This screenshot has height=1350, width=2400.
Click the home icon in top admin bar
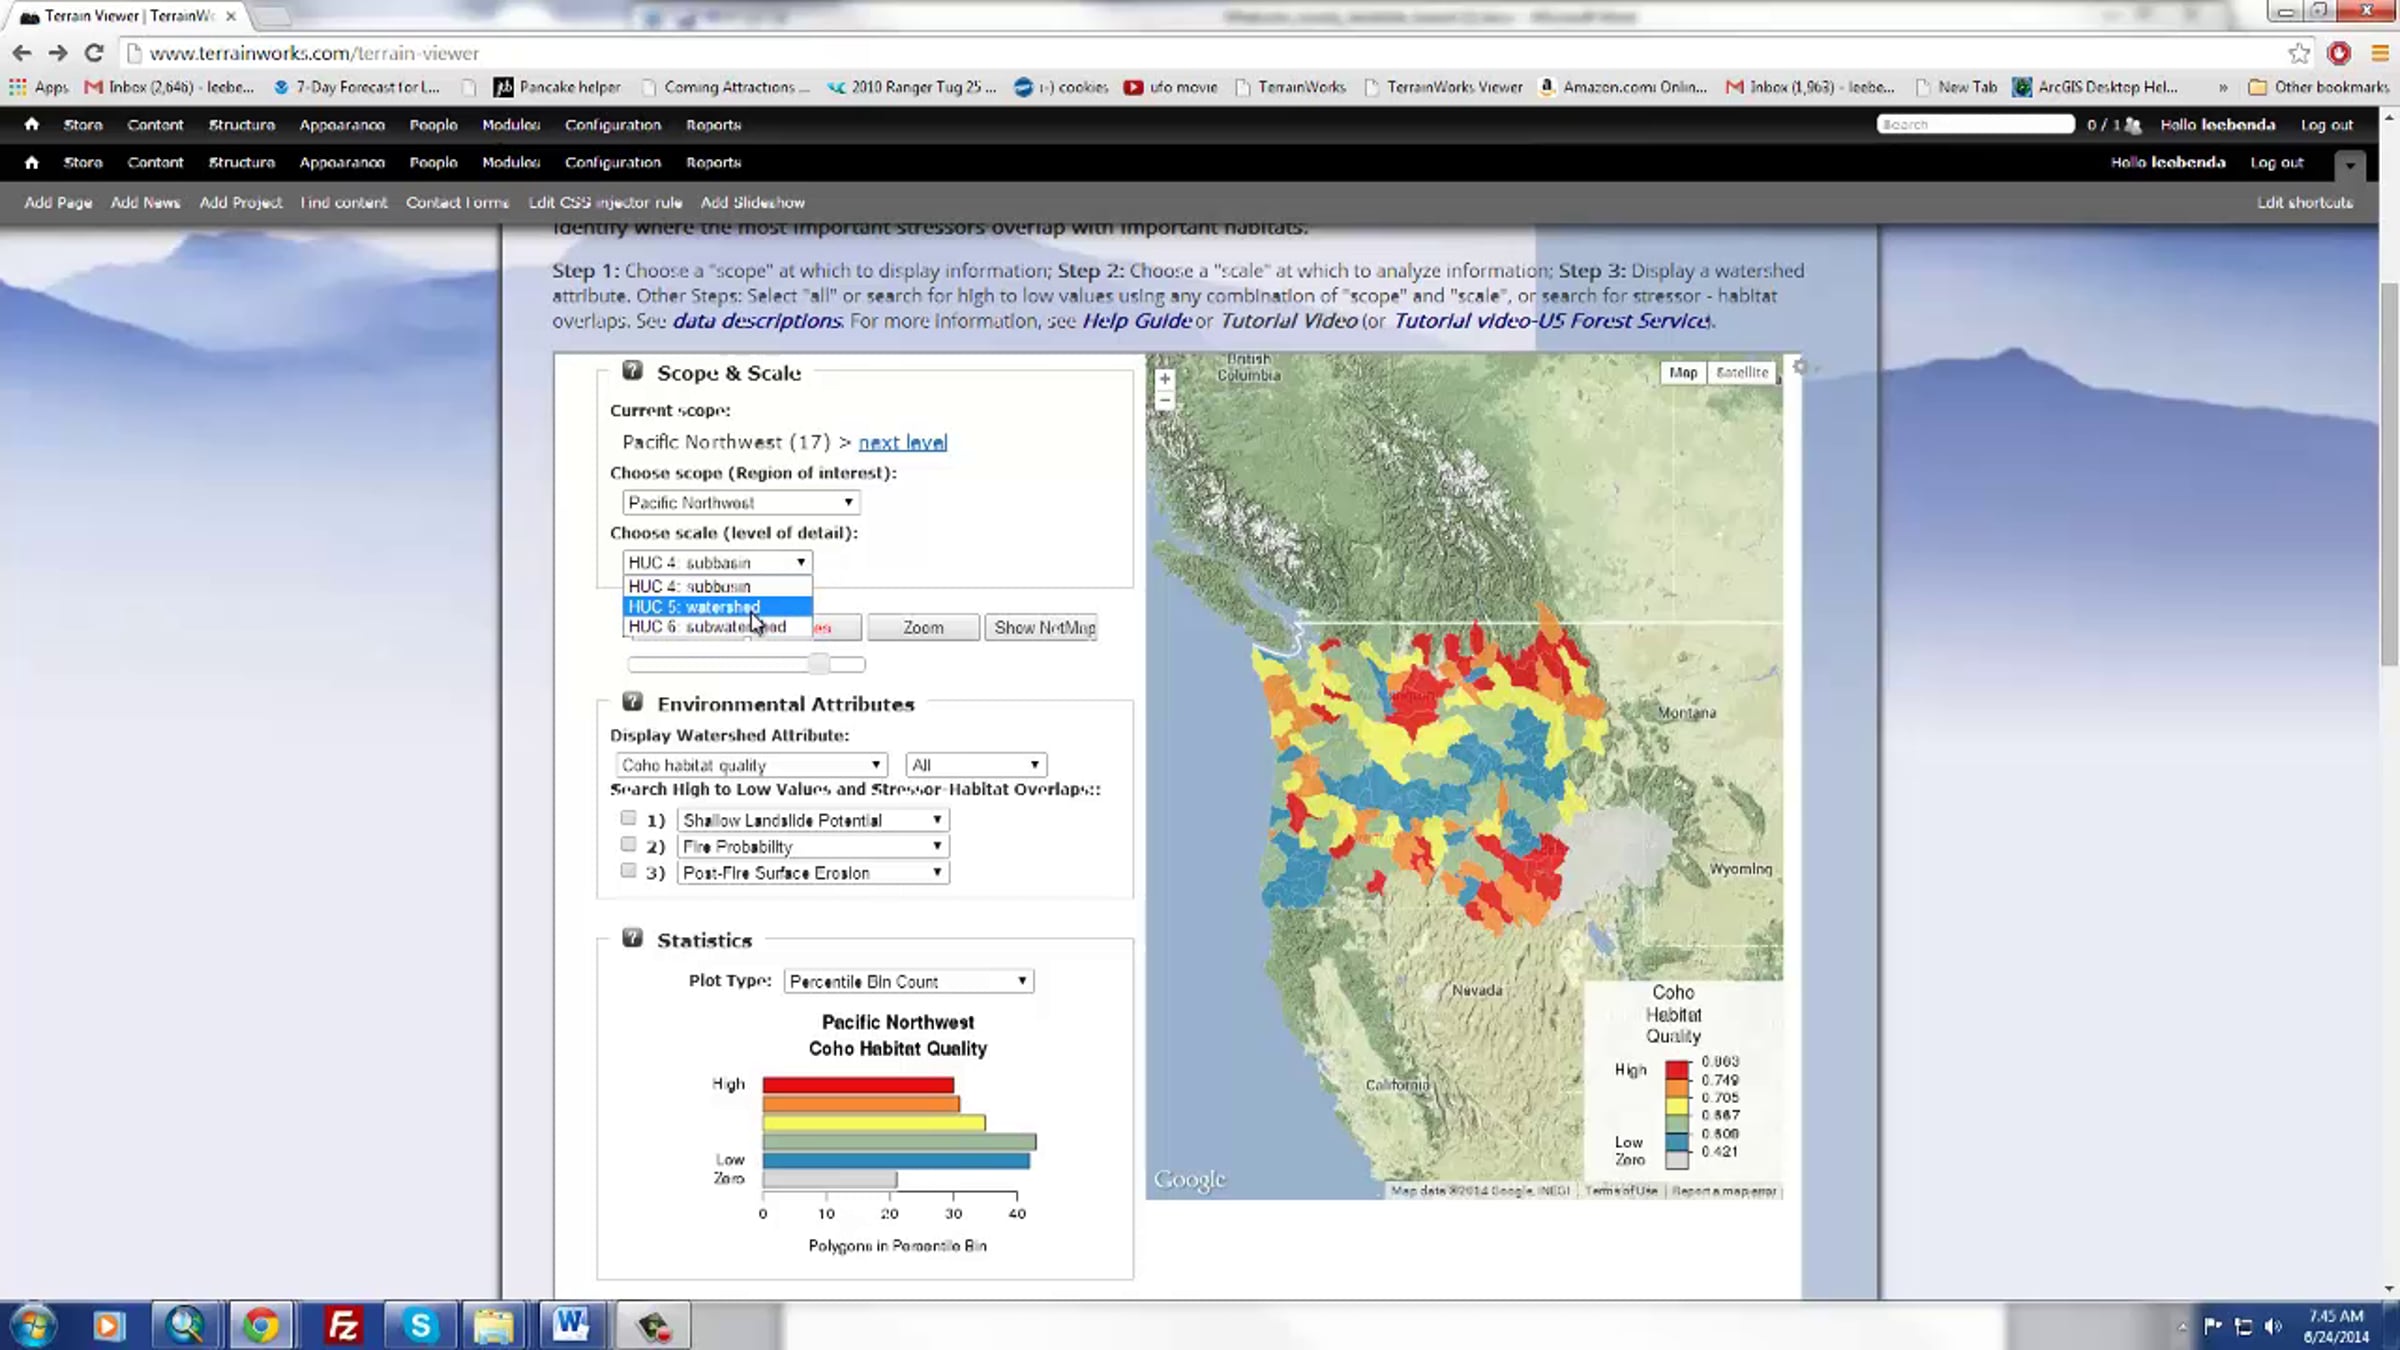(x=32, y=124)
